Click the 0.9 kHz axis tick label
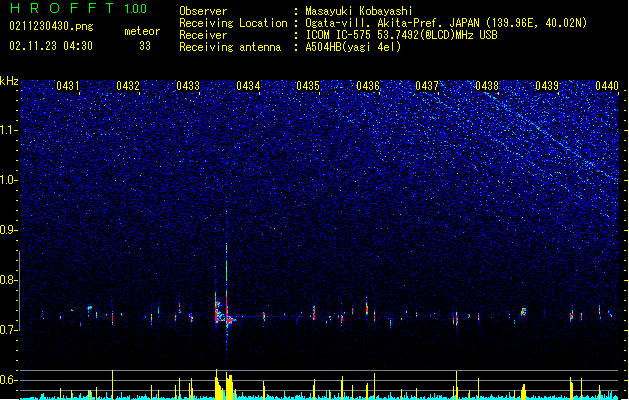Viewport: 629px width, 400px height. click(x=8, y=230)
